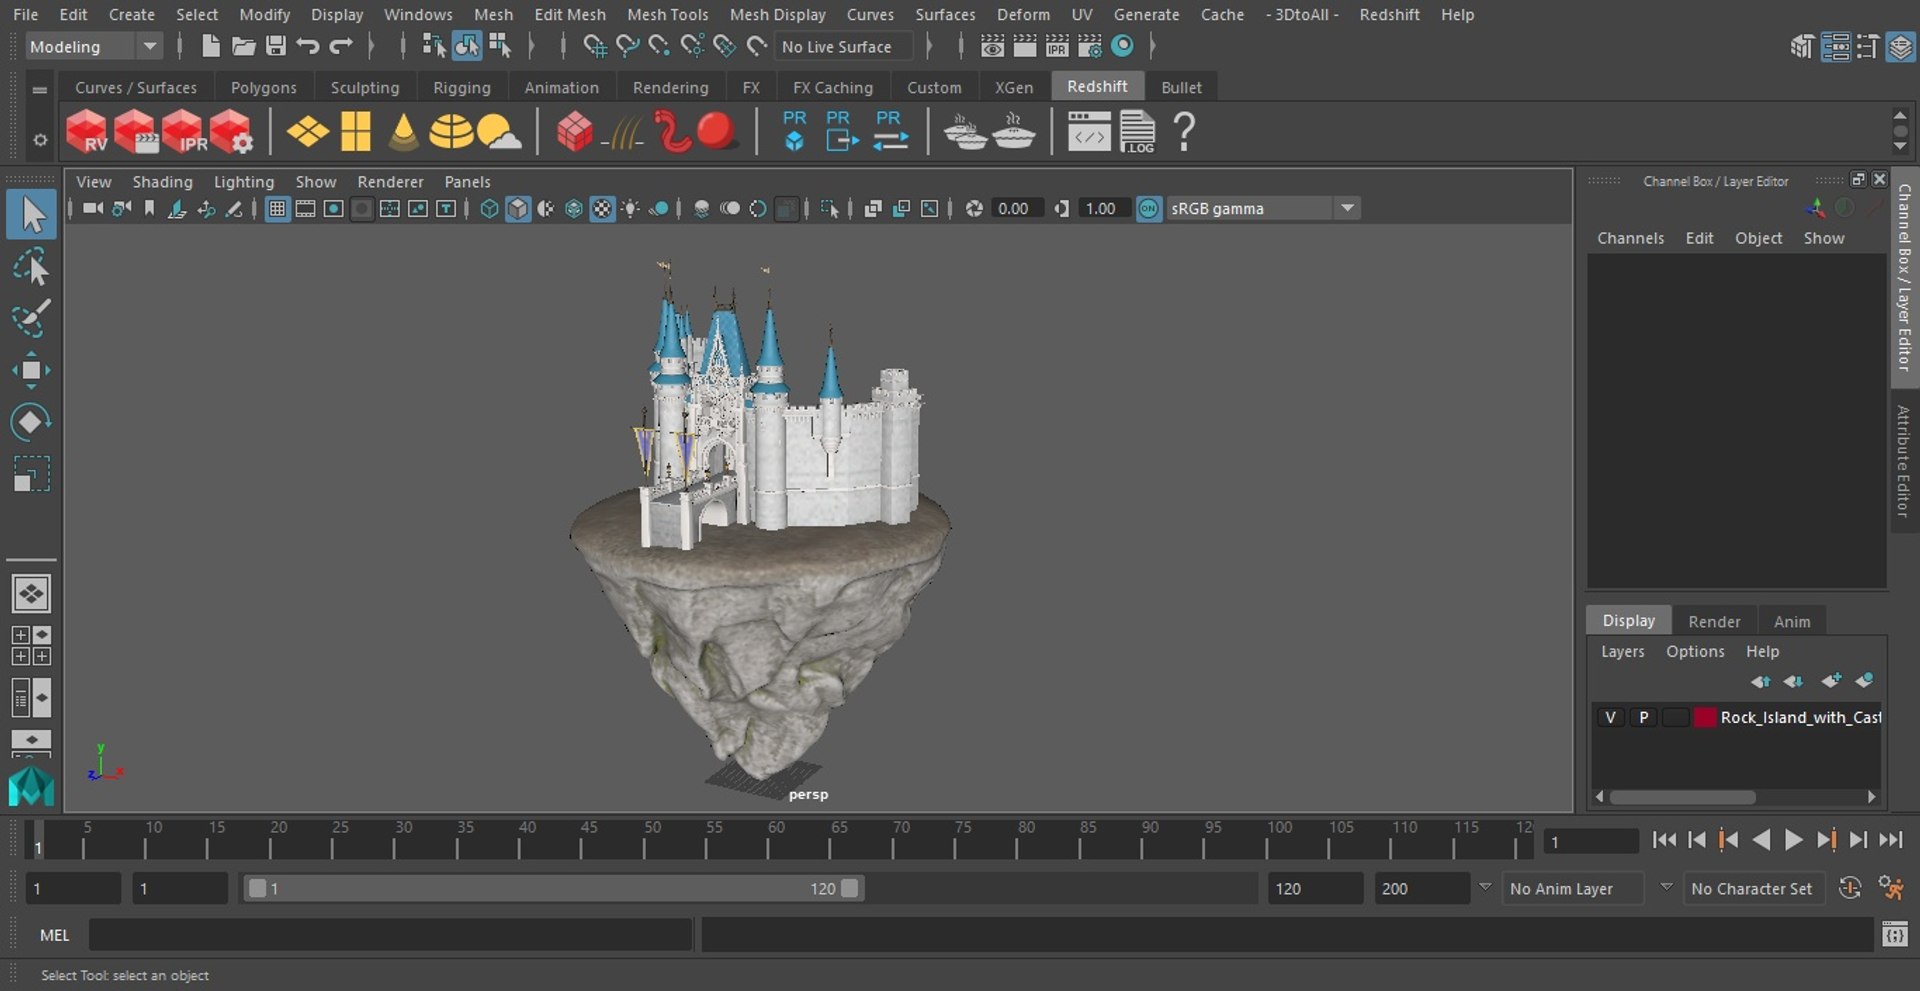The height and width of the screenshot is (991, 1920).
Task: Toggle playback P of Rock_Island layer
Action: [1643, 717]
